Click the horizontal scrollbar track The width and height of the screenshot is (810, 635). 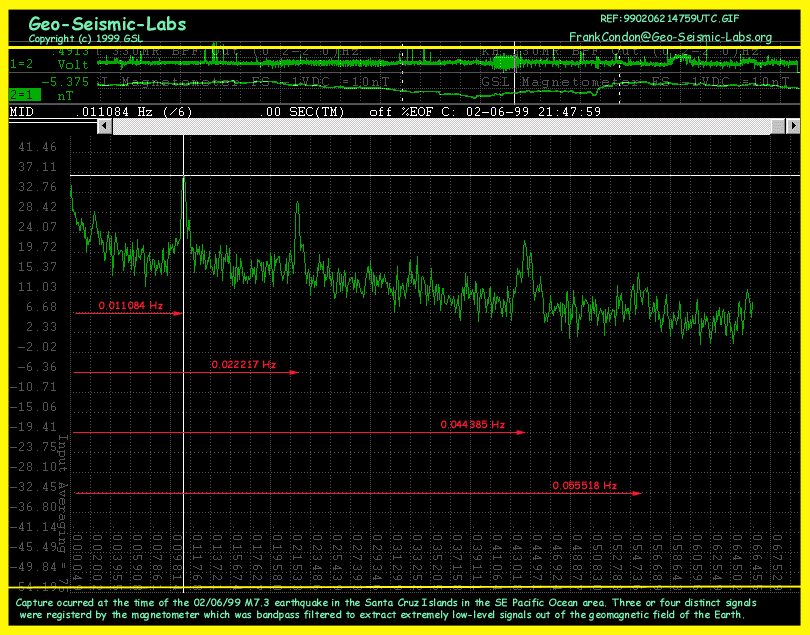[x=442, y=126]
